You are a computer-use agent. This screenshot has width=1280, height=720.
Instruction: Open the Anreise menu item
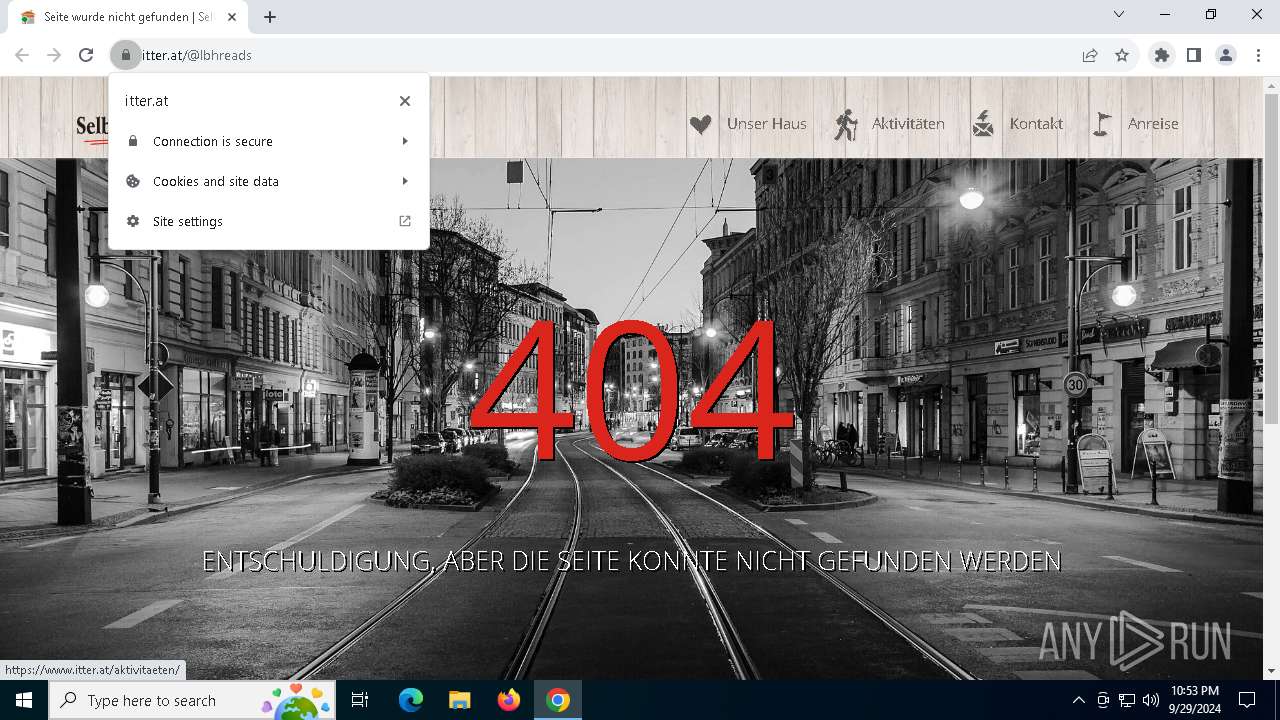[x=1153, y=124]
